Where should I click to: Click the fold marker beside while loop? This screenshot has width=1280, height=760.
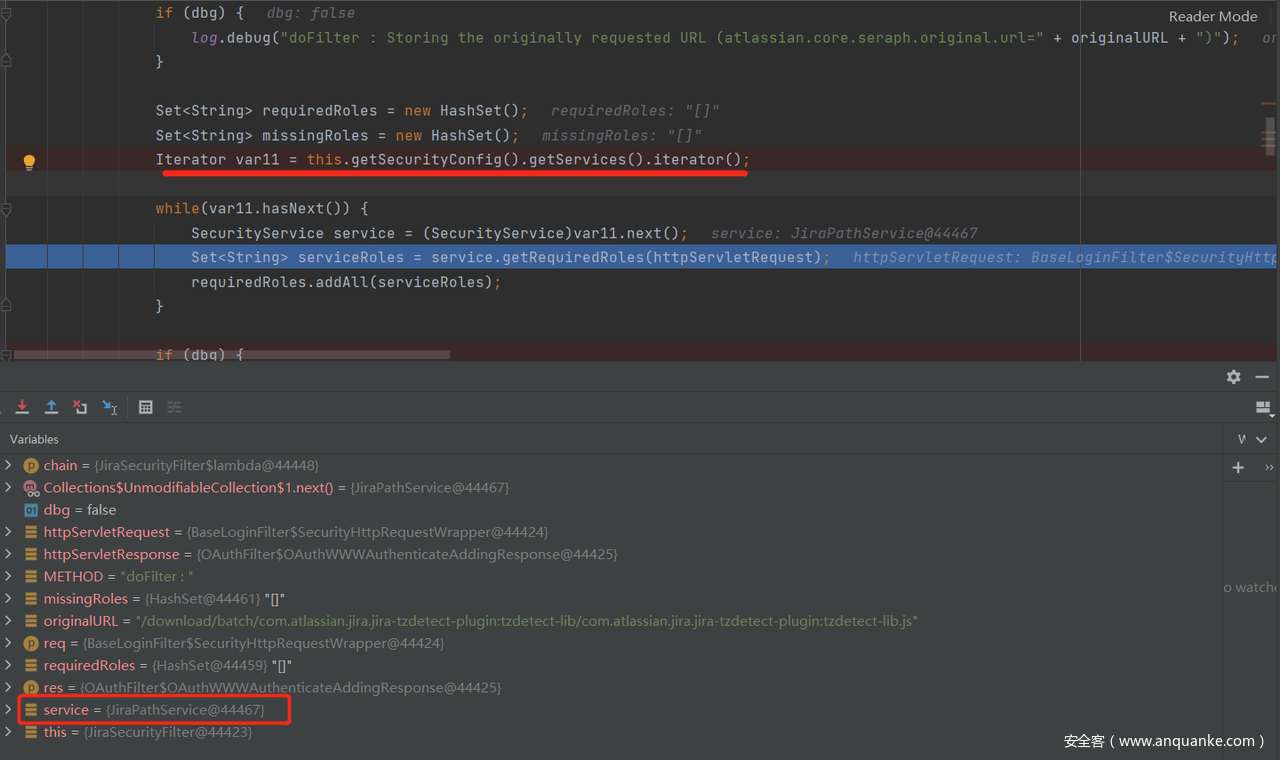(x=6, y=209)
